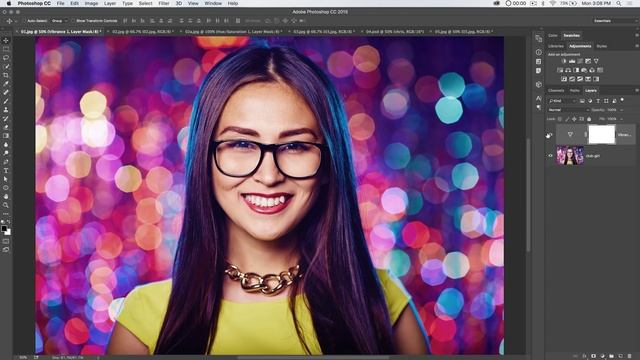The height and width of the screenshot is (360, 640).
Task: Open the Character panel icon in dock
Action: pyautogui.click(x=539, y=98)
